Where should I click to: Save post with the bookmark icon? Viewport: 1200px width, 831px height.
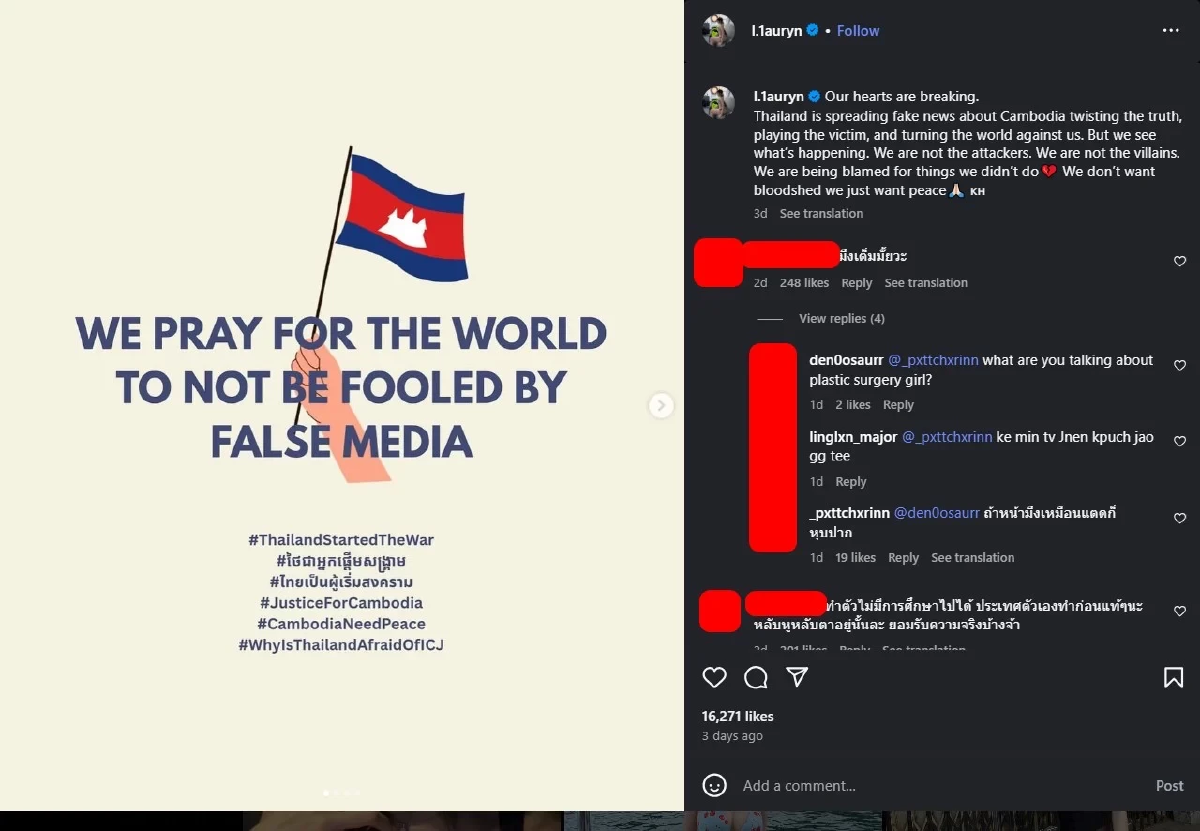pyautogui.click(x=1173, y=678)
